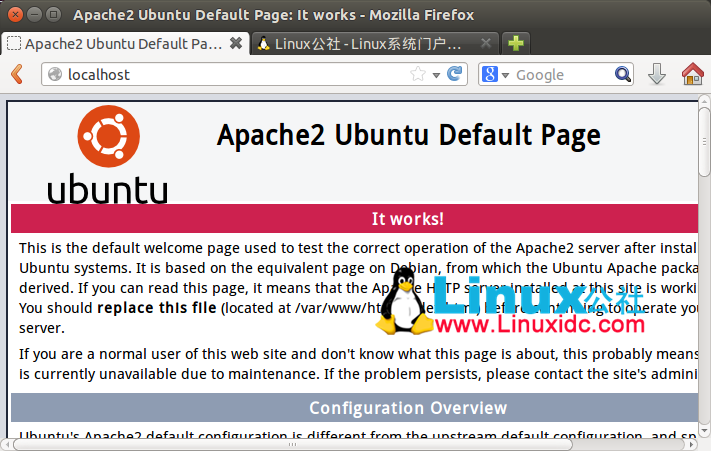
Task: Click the globe site identity icon
Action: coord(55,74)
